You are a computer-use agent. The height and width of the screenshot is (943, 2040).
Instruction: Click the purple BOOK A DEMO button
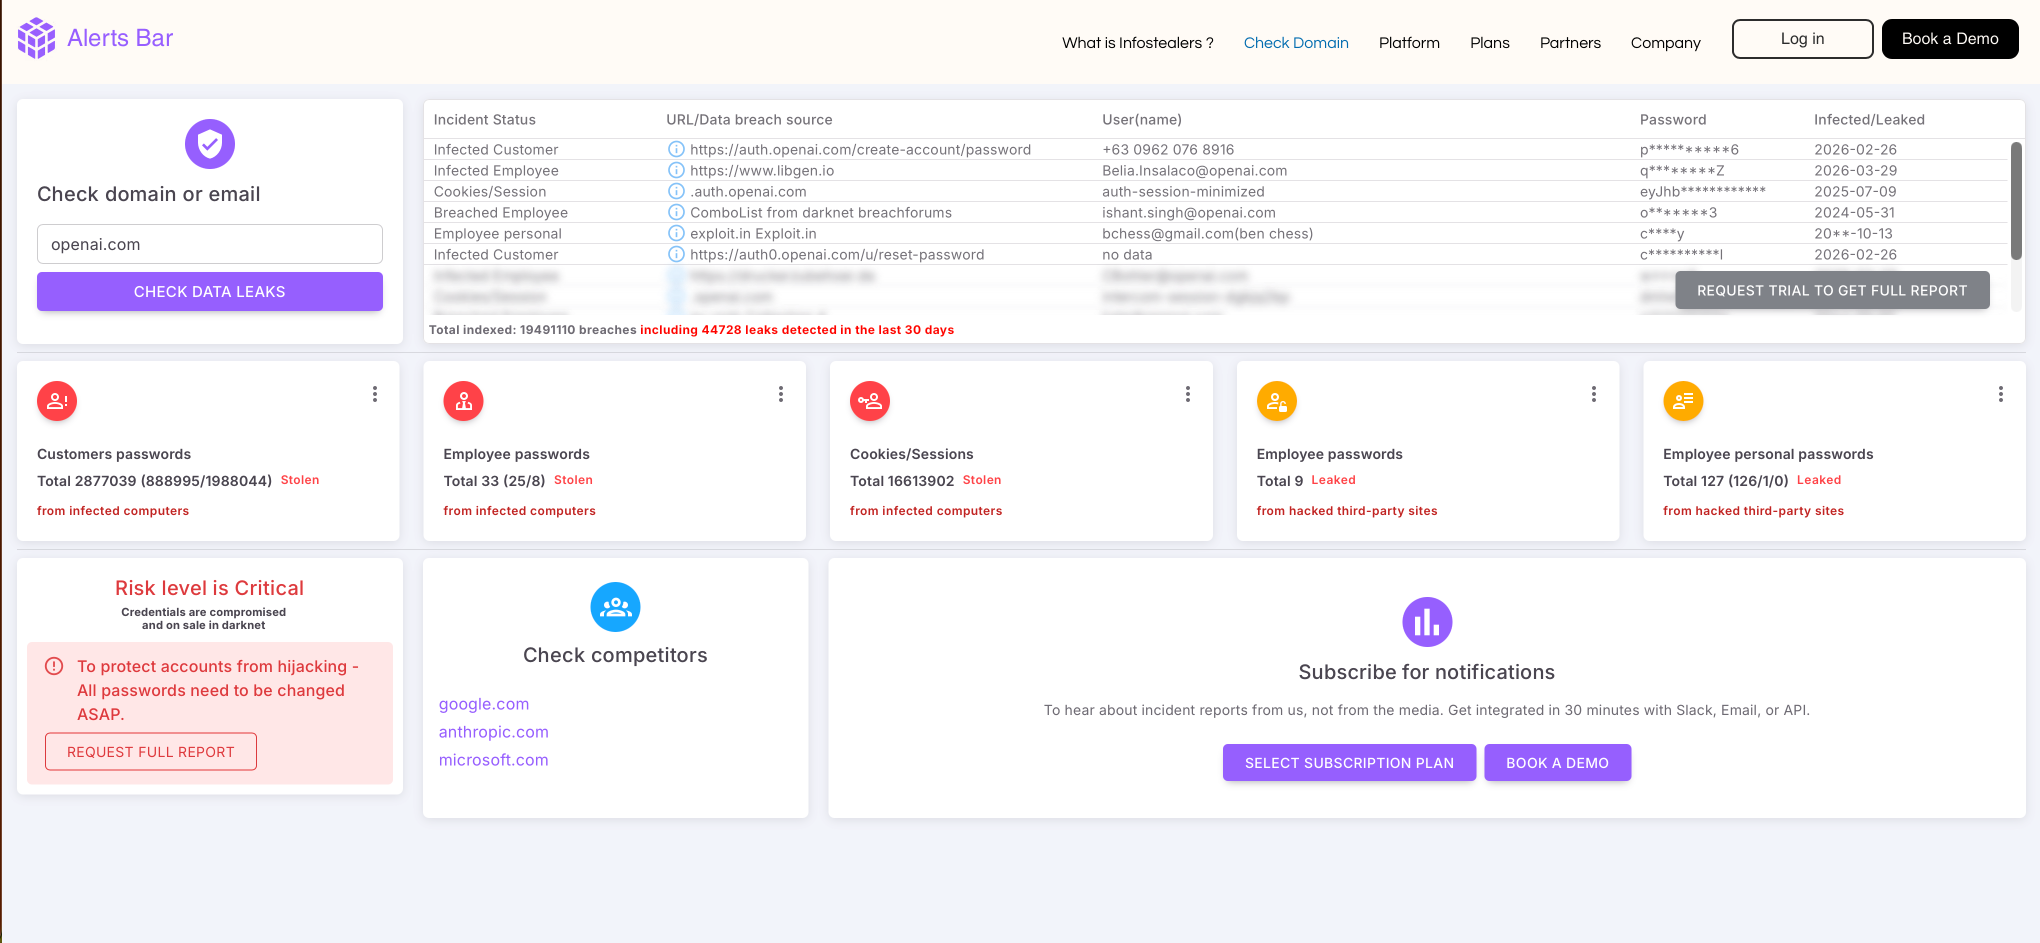[x=1557, y=763]
